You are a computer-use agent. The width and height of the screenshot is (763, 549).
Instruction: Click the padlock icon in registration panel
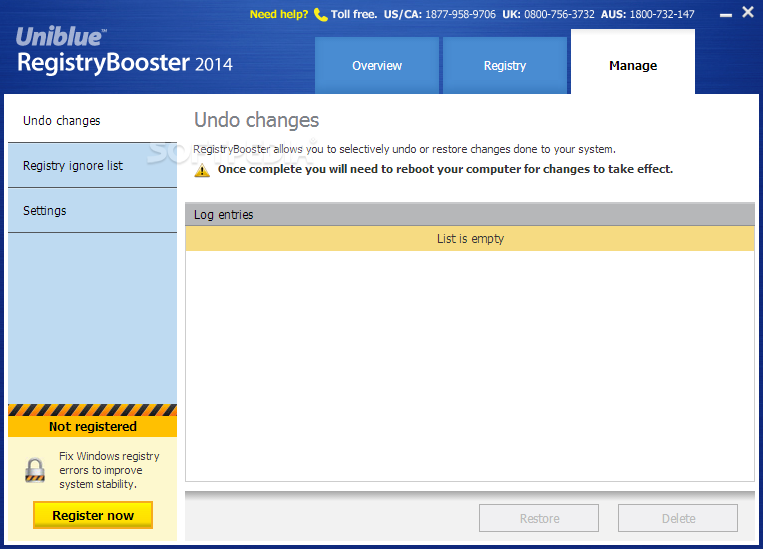point(35,470)
